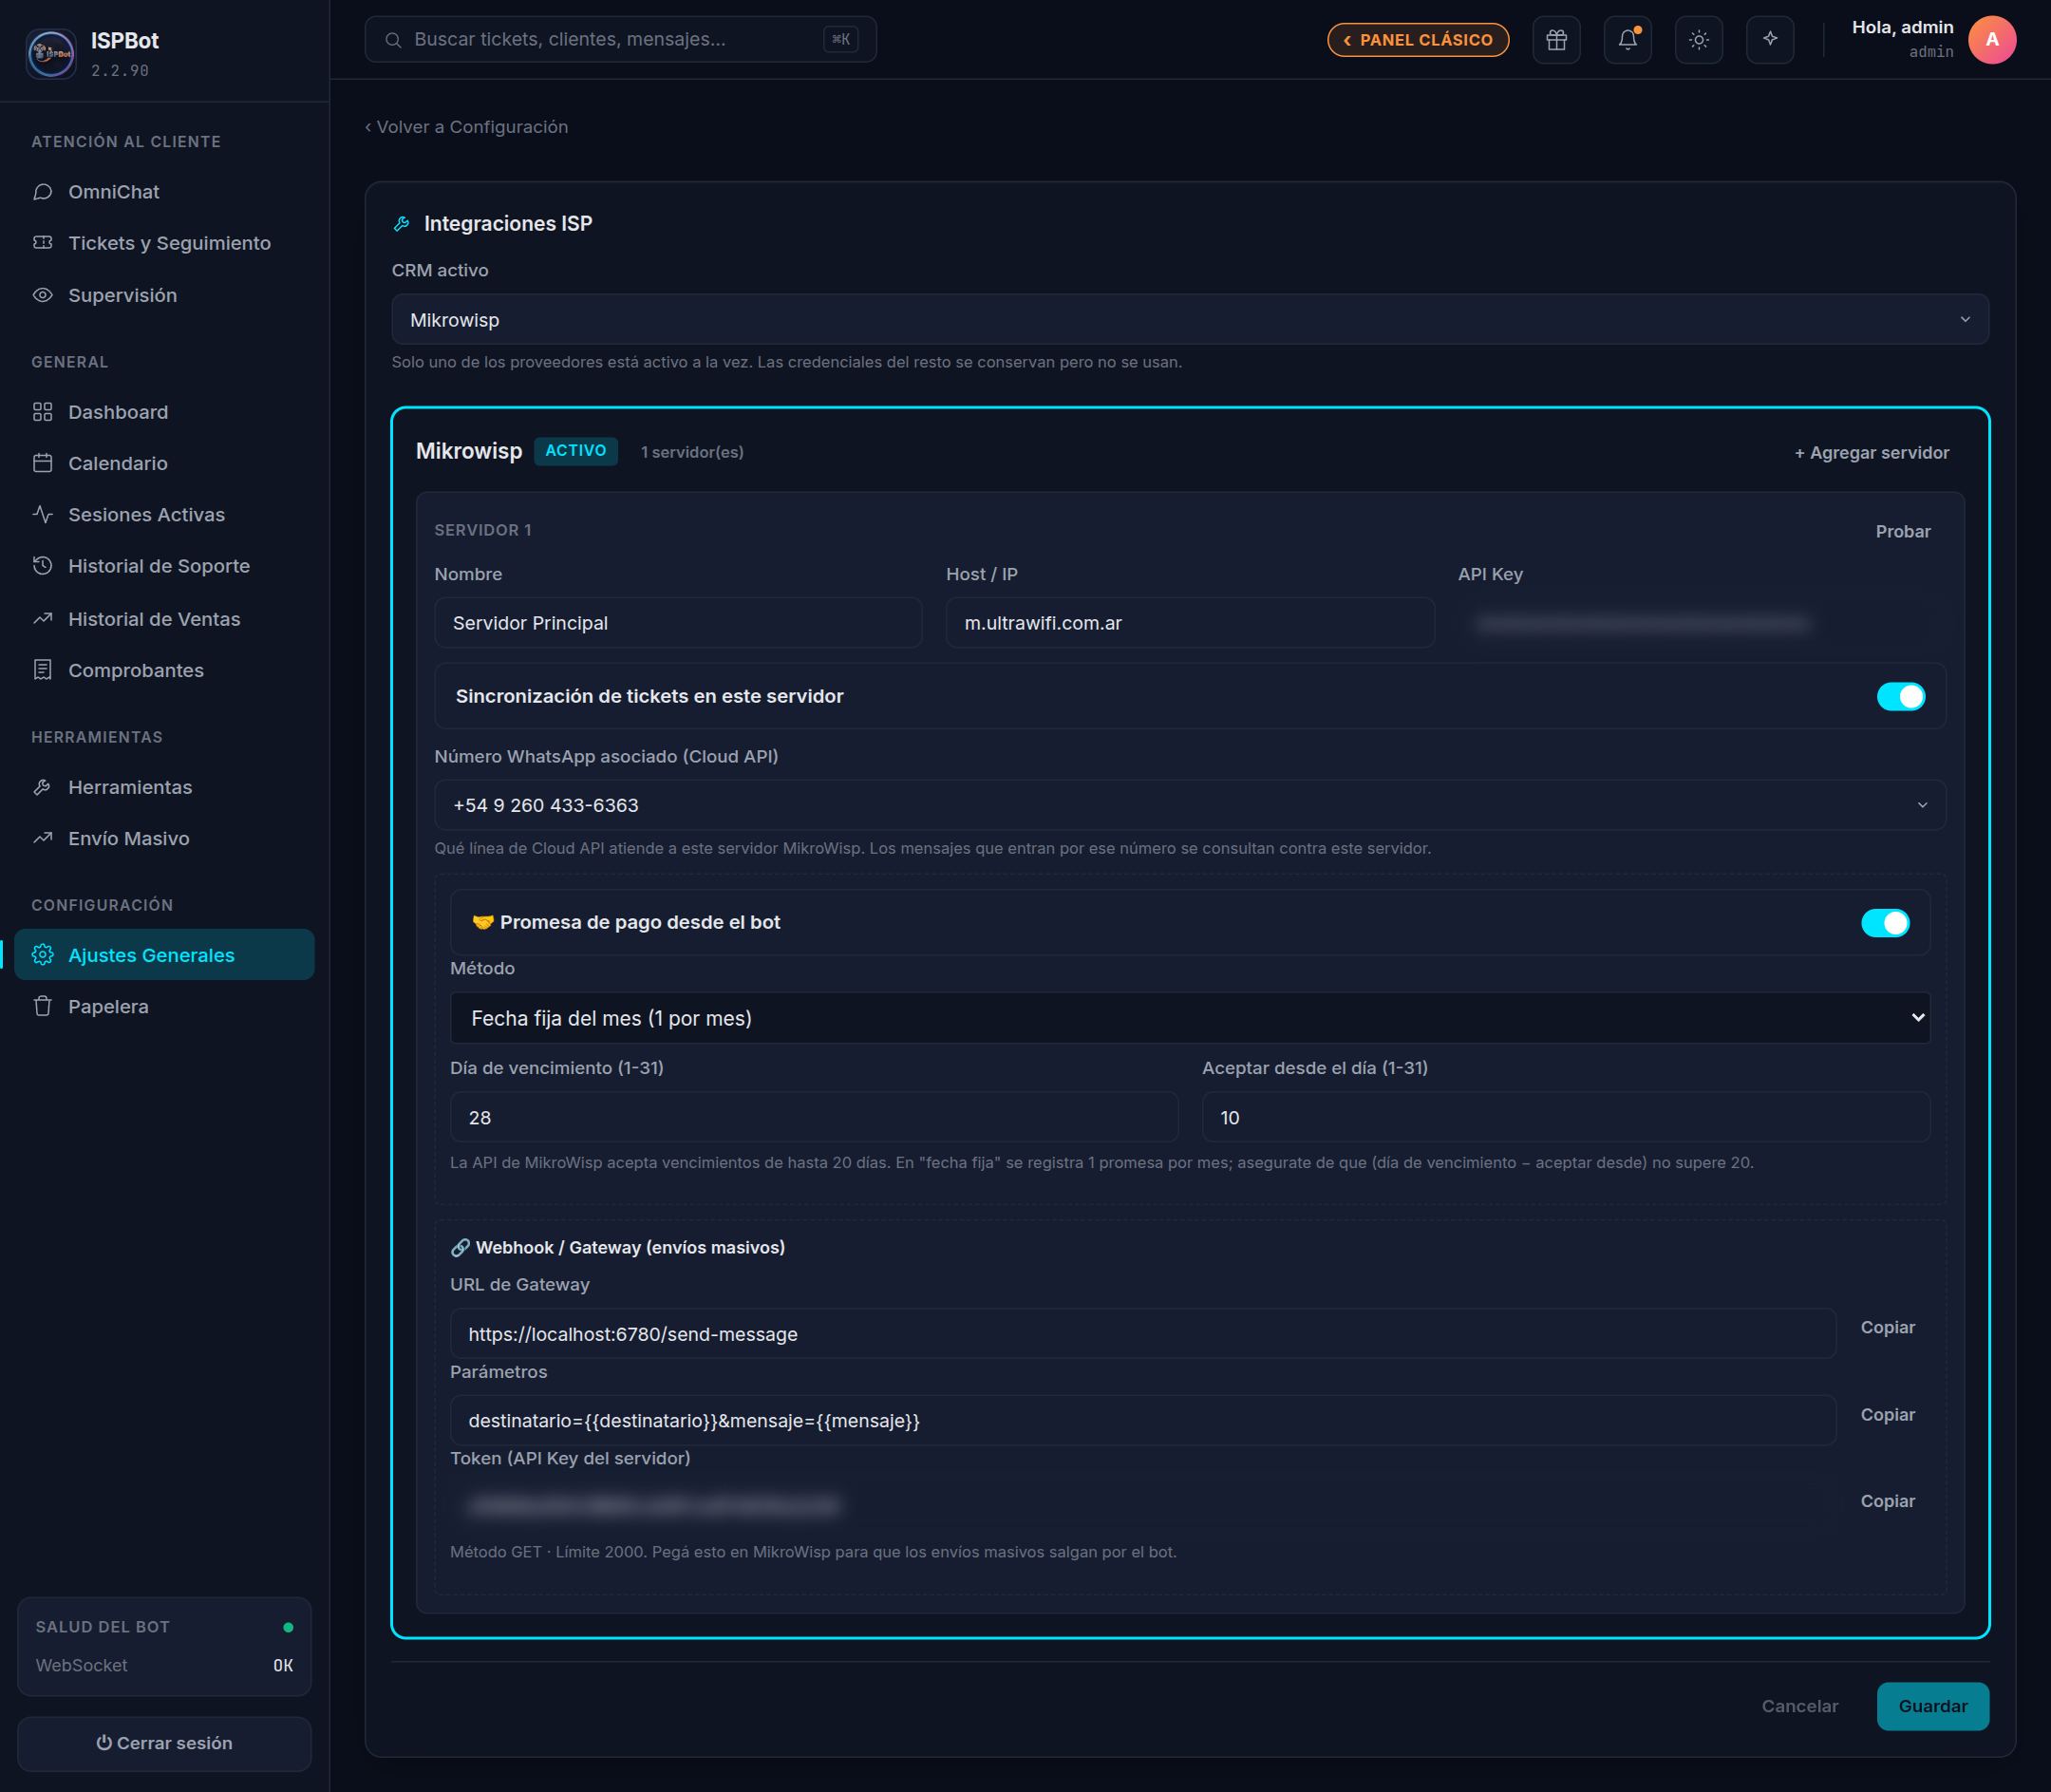The width and height of the screenshot is (2051, 1792).
Task: Open OmniChat in the sidebar
Action: (x=164, y=192)
